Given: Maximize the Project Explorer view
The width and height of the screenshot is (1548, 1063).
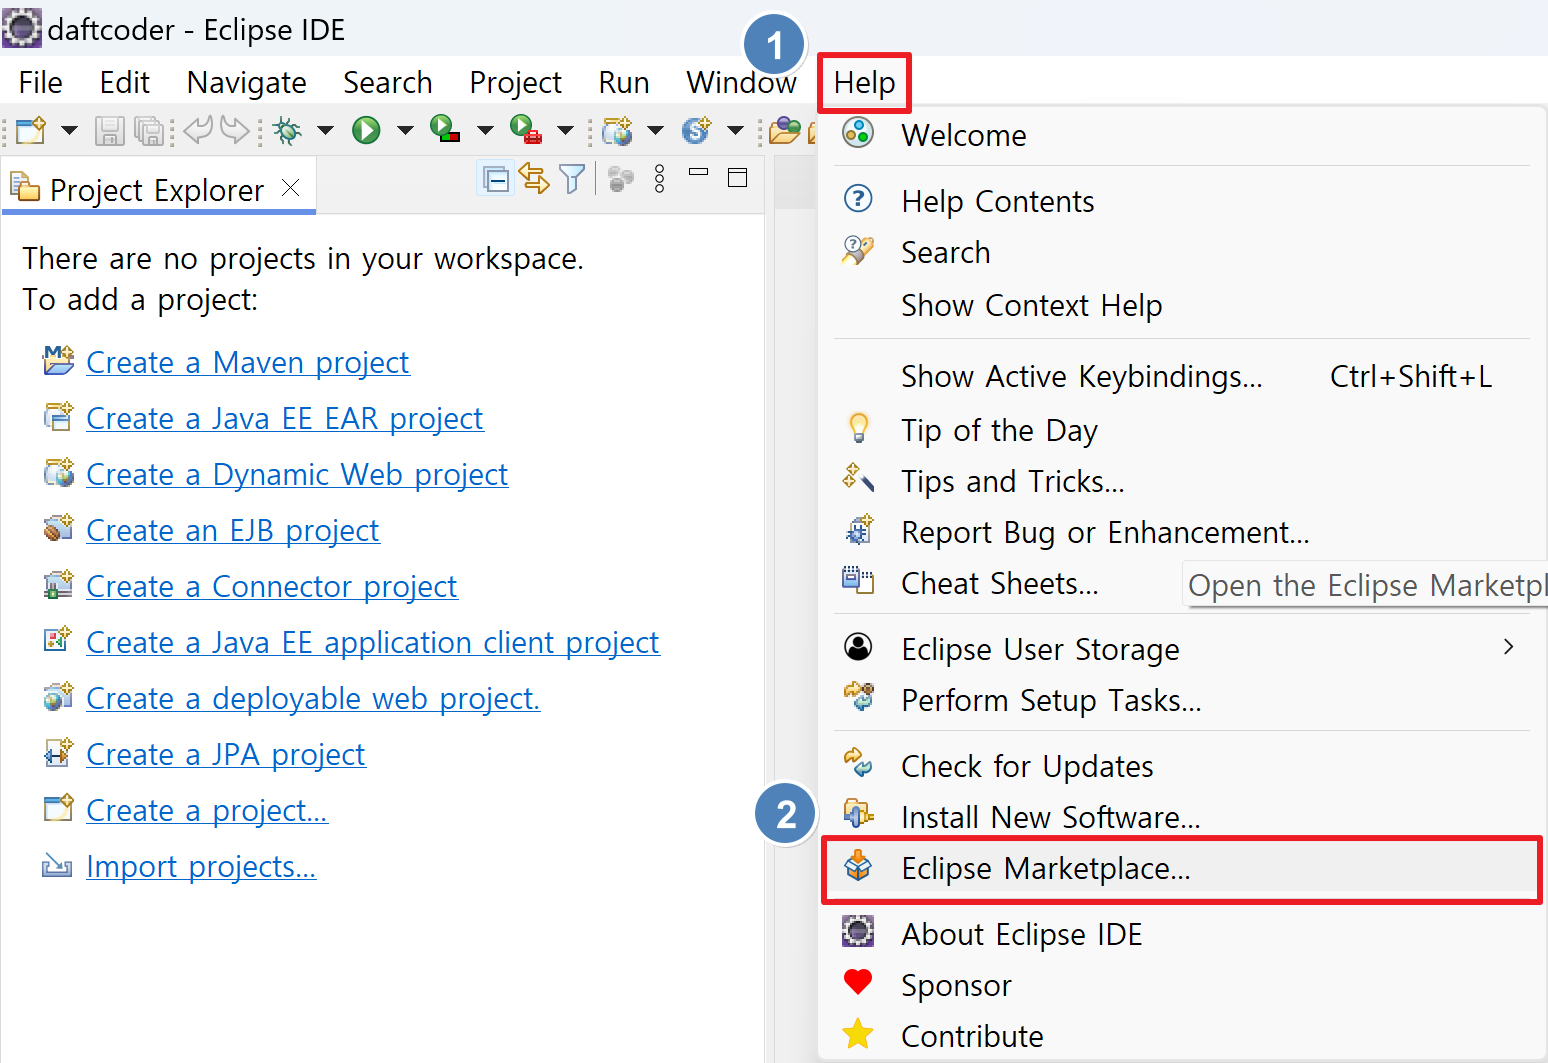Looking at the screenshot, I should [x=738, y=178].
